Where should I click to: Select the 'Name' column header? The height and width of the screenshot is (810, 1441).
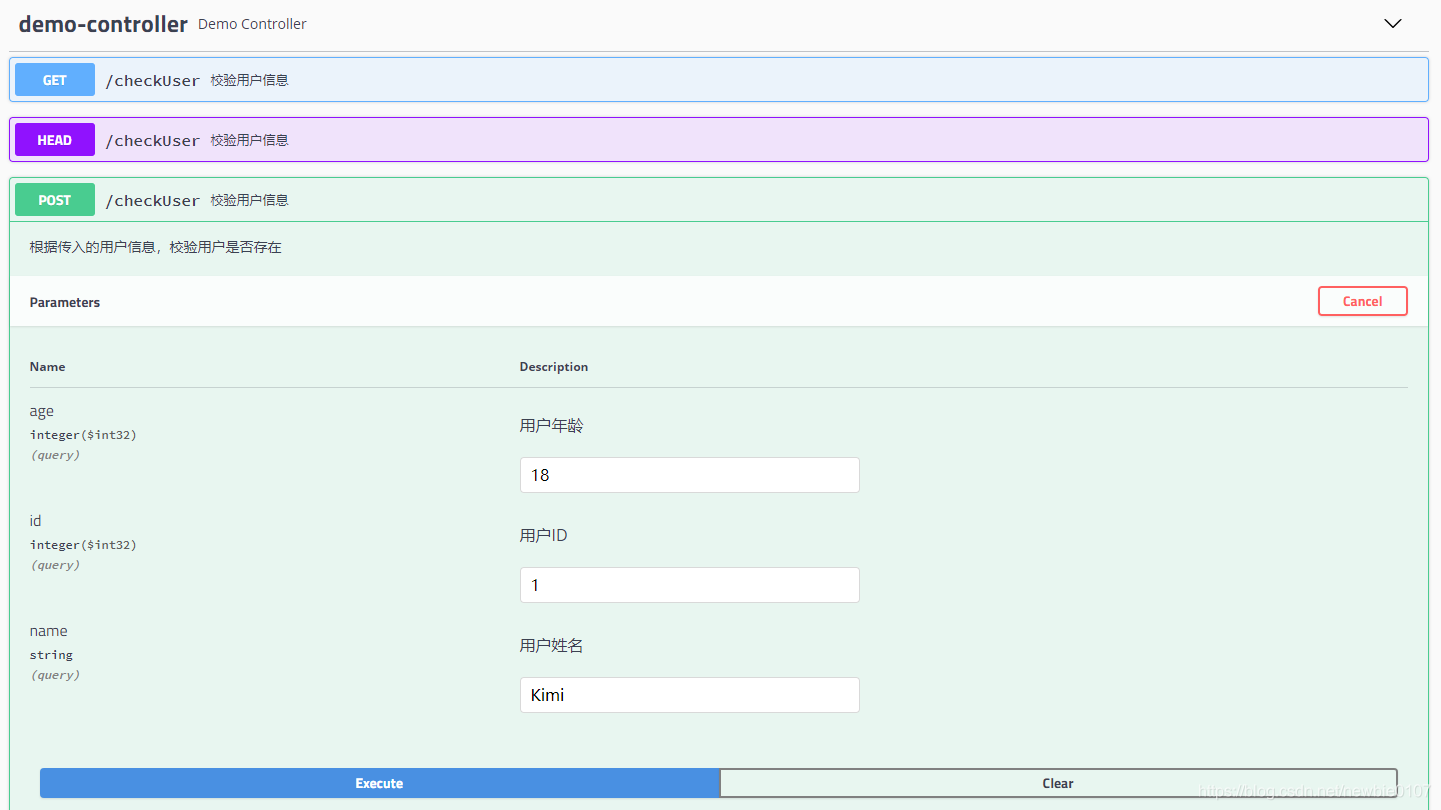pos(47,367)
